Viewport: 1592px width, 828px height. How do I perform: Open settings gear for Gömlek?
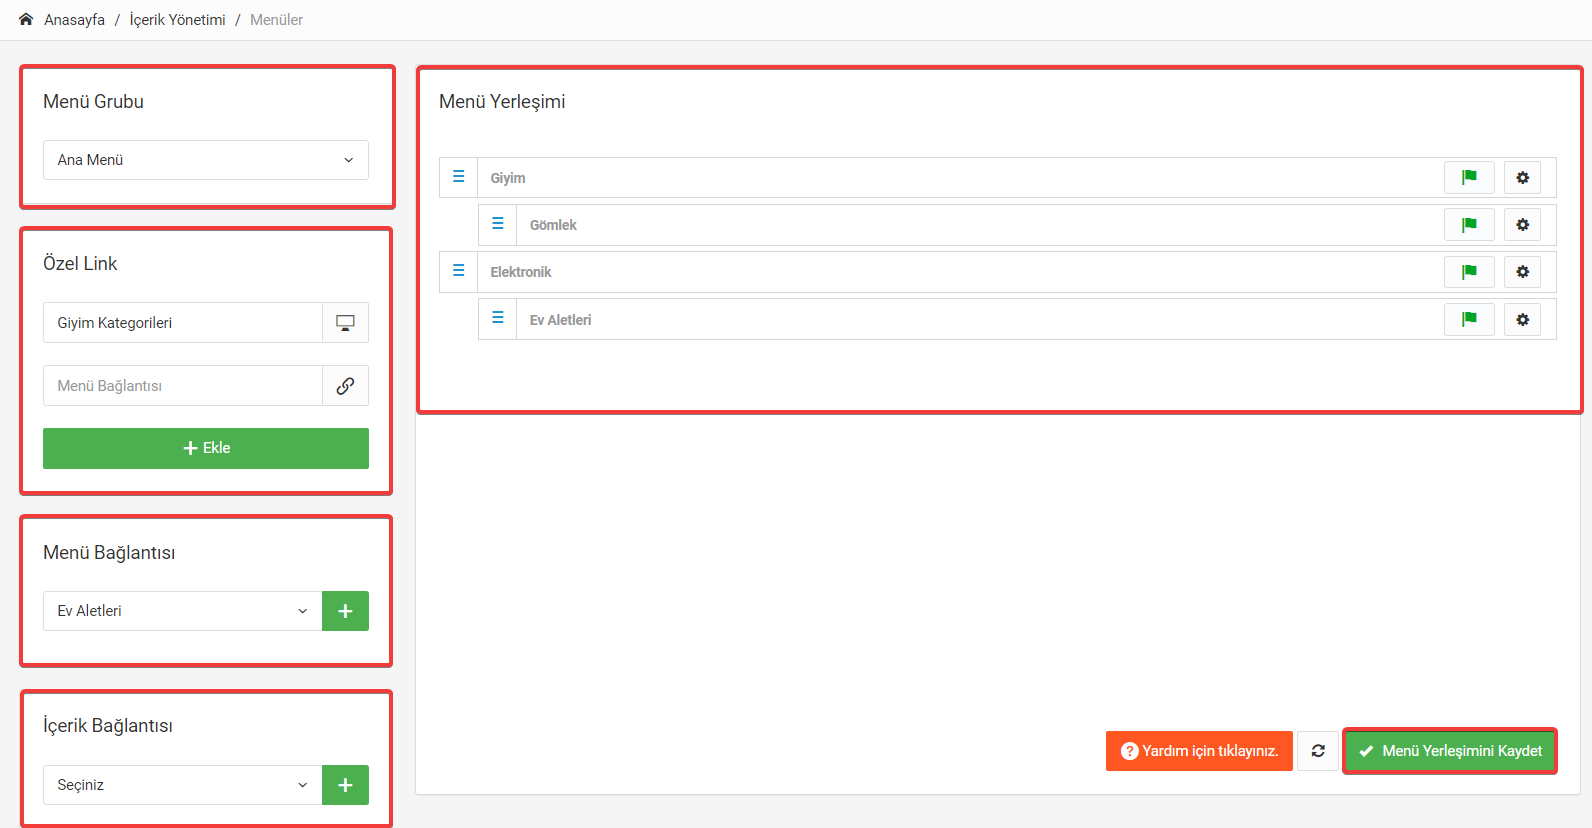point(1522,225)
